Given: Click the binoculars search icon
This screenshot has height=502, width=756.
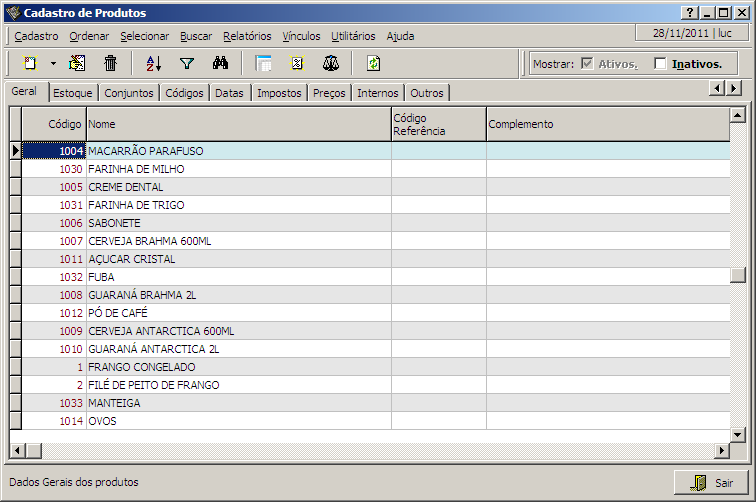Looking at the screenshot, I should 221,63.
